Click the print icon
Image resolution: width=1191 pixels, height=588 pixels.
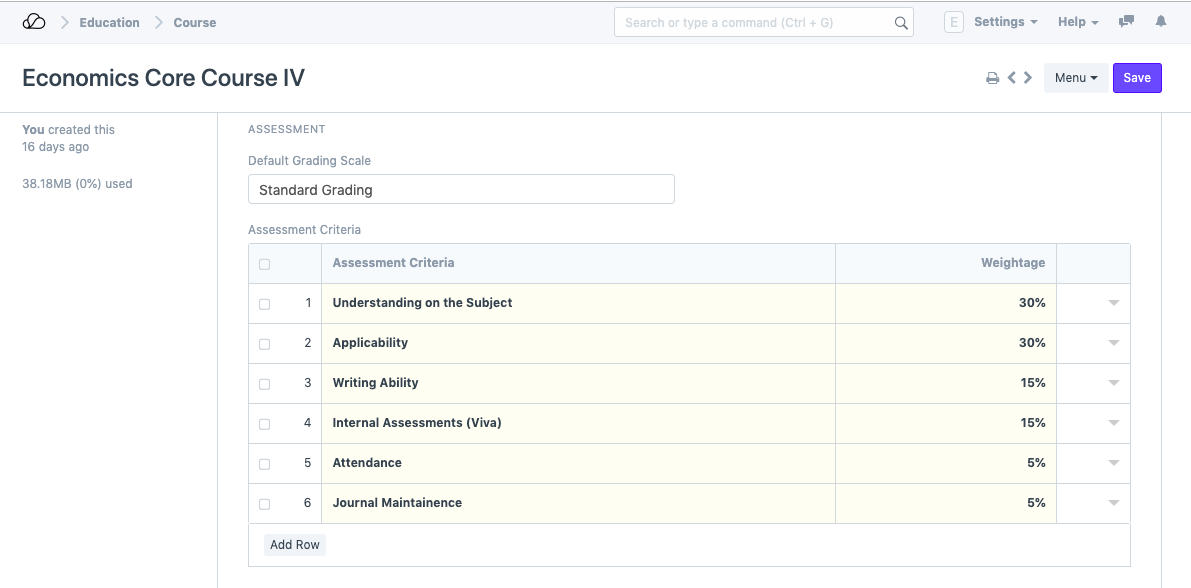tap(993, 78)
